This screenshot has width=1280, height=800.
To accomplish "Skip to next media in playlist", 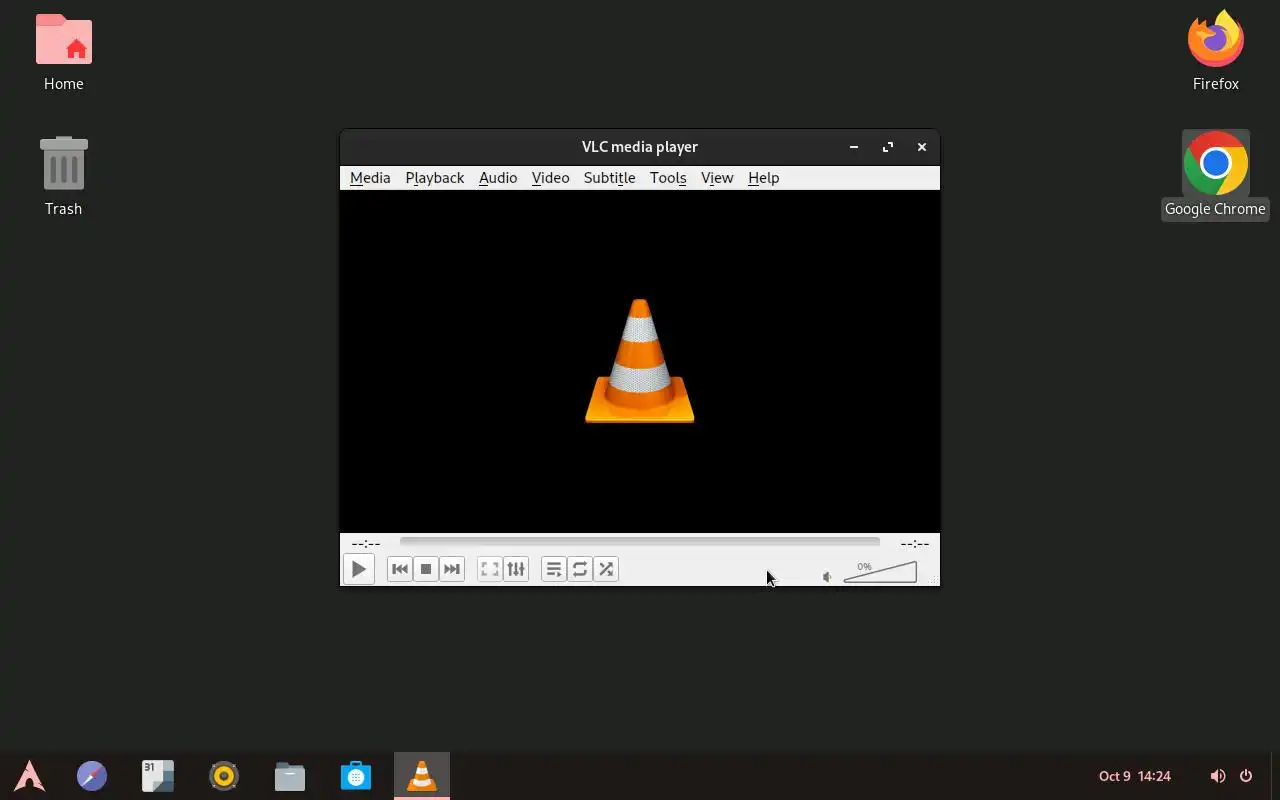I will point(452,569).
